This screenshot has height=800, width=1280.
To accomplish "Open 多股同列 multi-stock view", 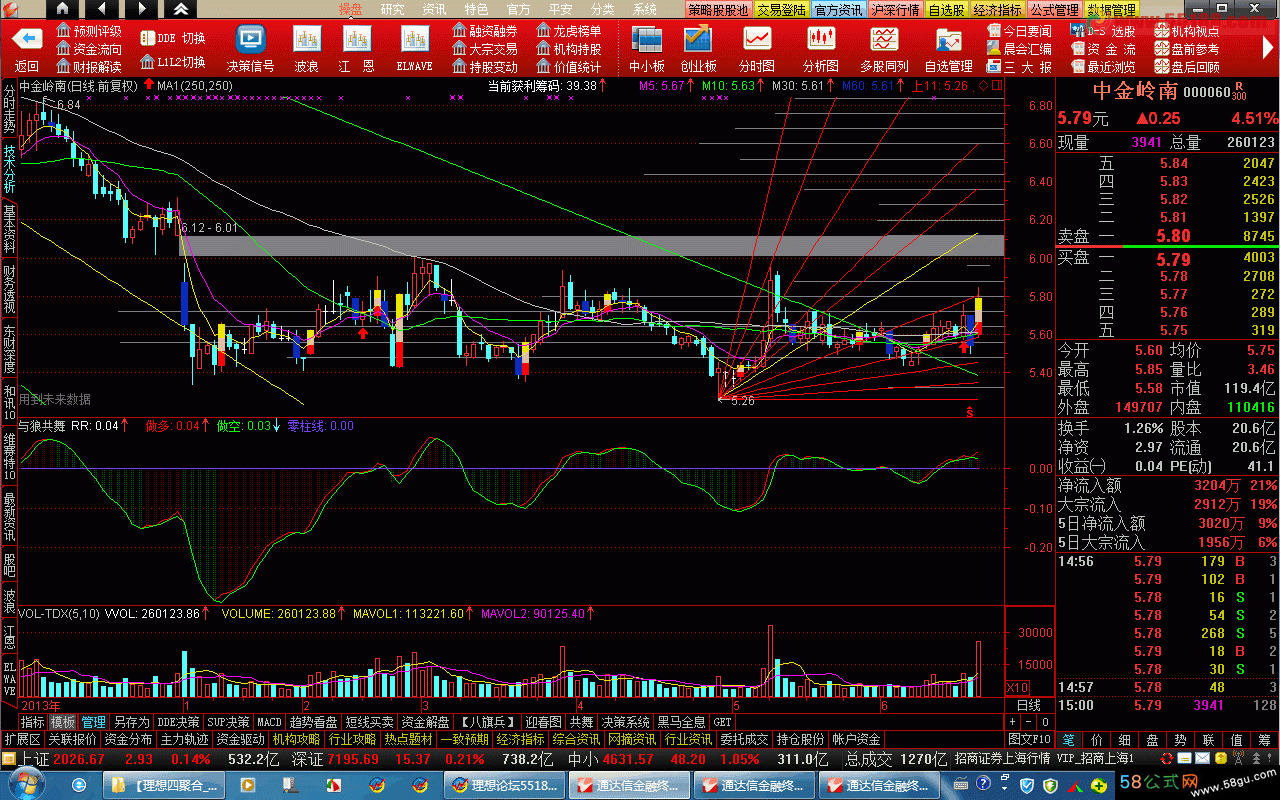I will (884, 40).
